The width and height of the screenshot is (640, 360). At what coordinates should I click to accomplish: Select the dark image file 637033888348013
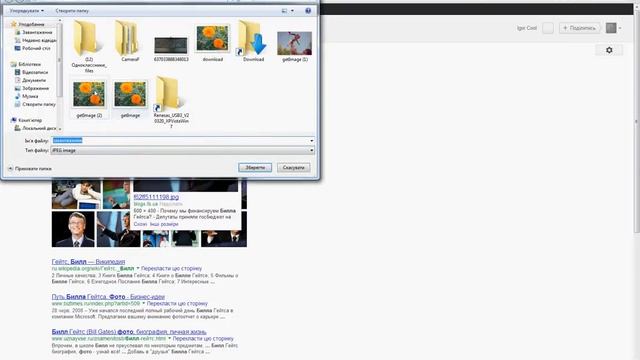(x=171, y=48)
